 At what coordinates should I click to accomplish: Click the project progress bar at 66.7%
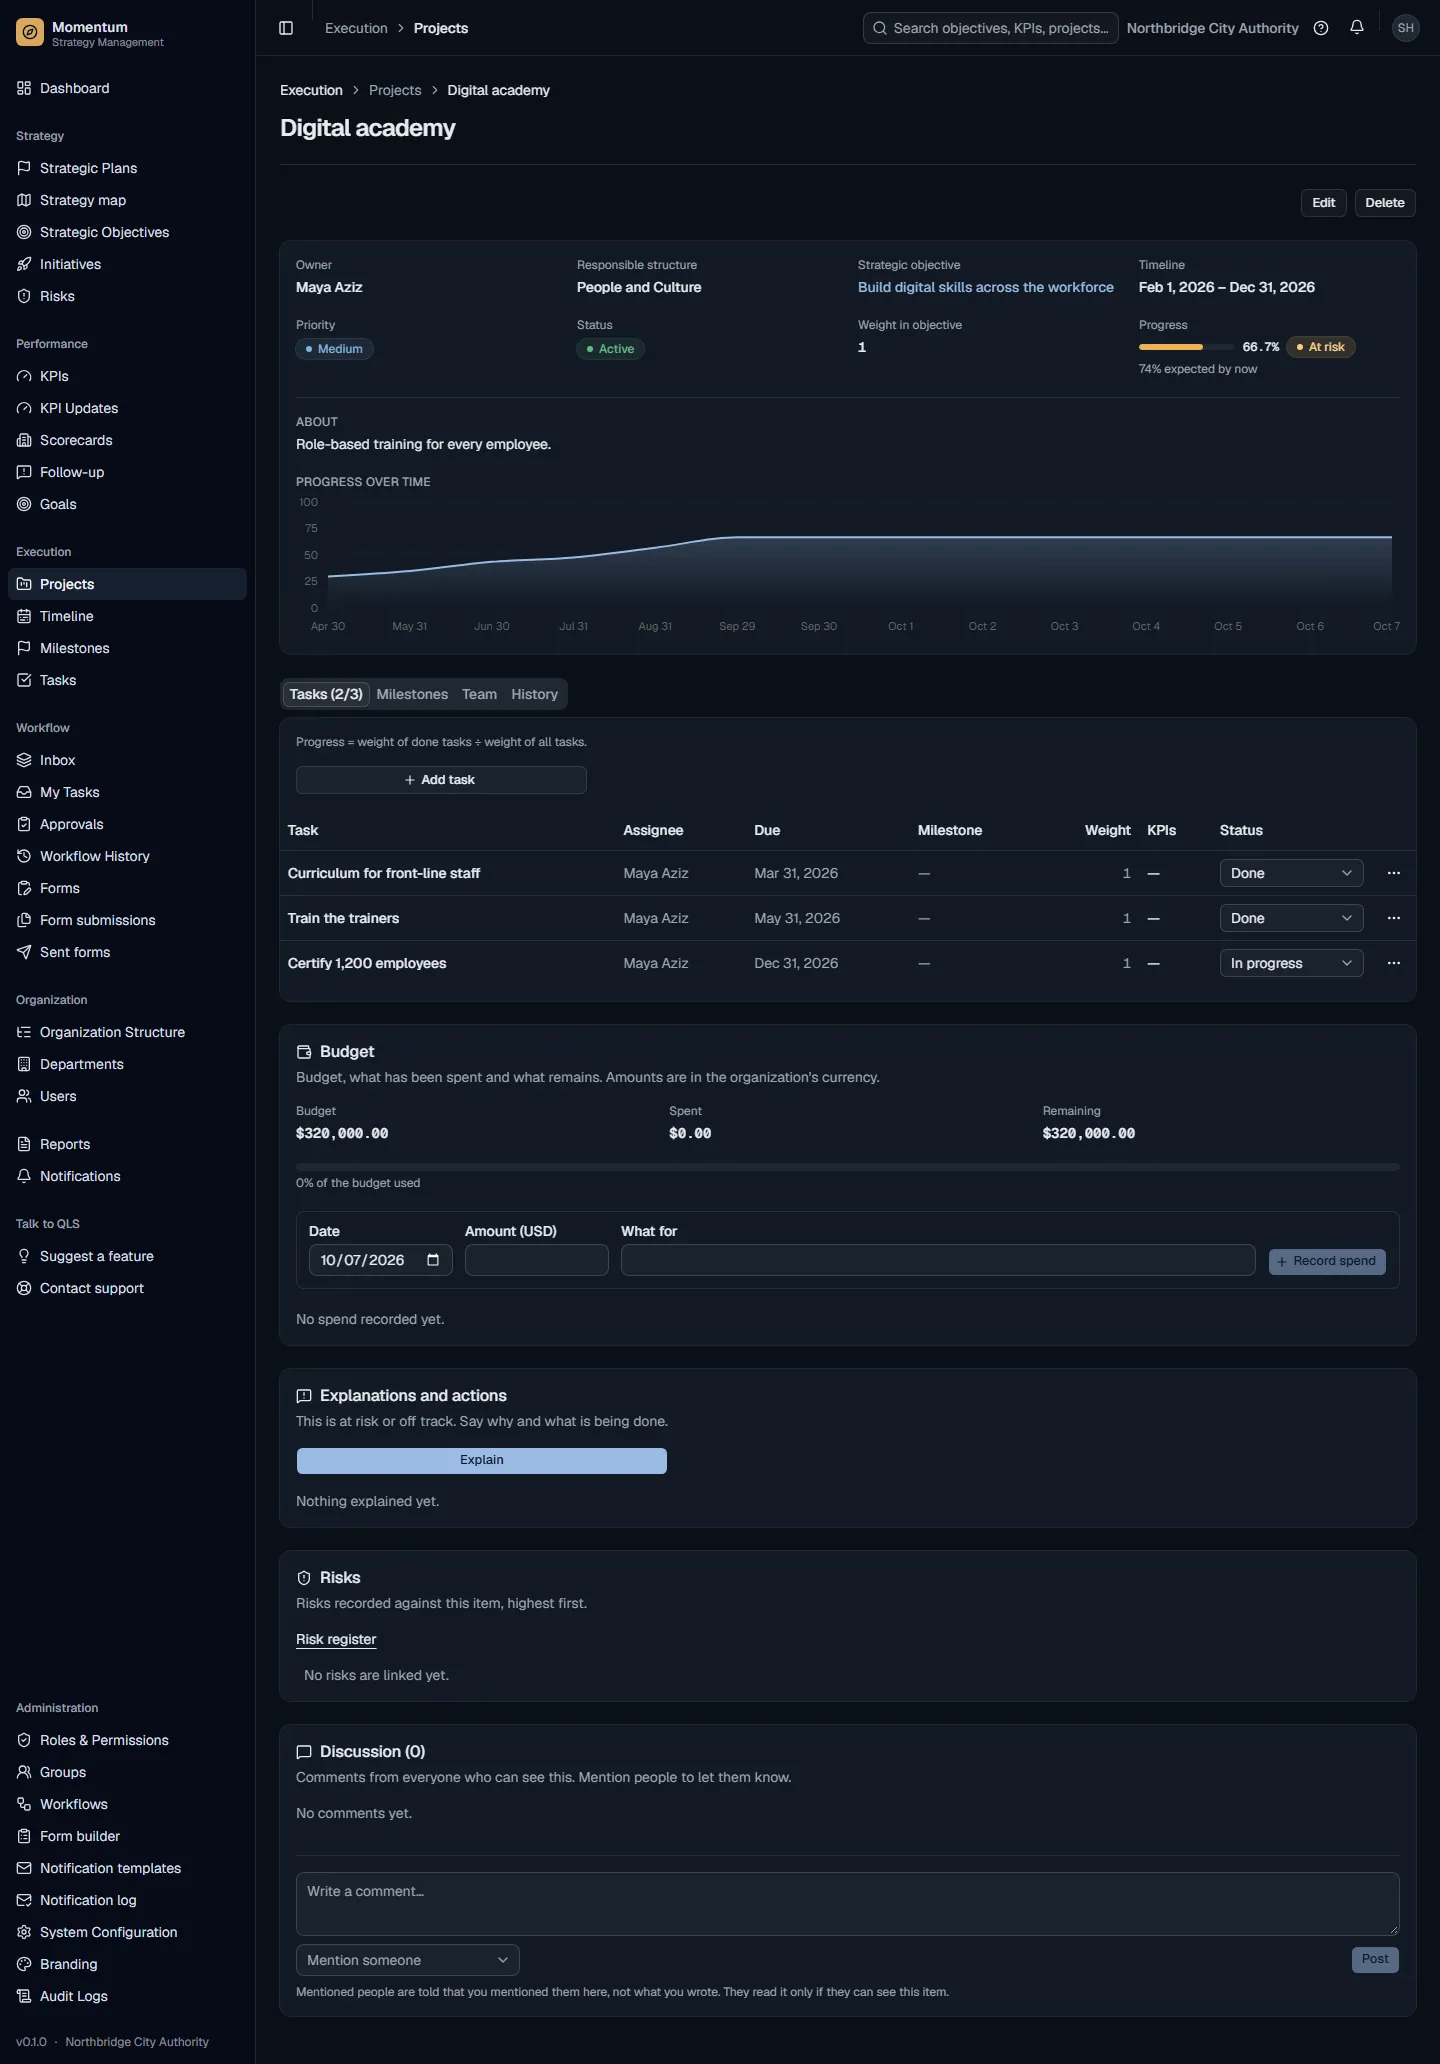(x=1186, y=347)
